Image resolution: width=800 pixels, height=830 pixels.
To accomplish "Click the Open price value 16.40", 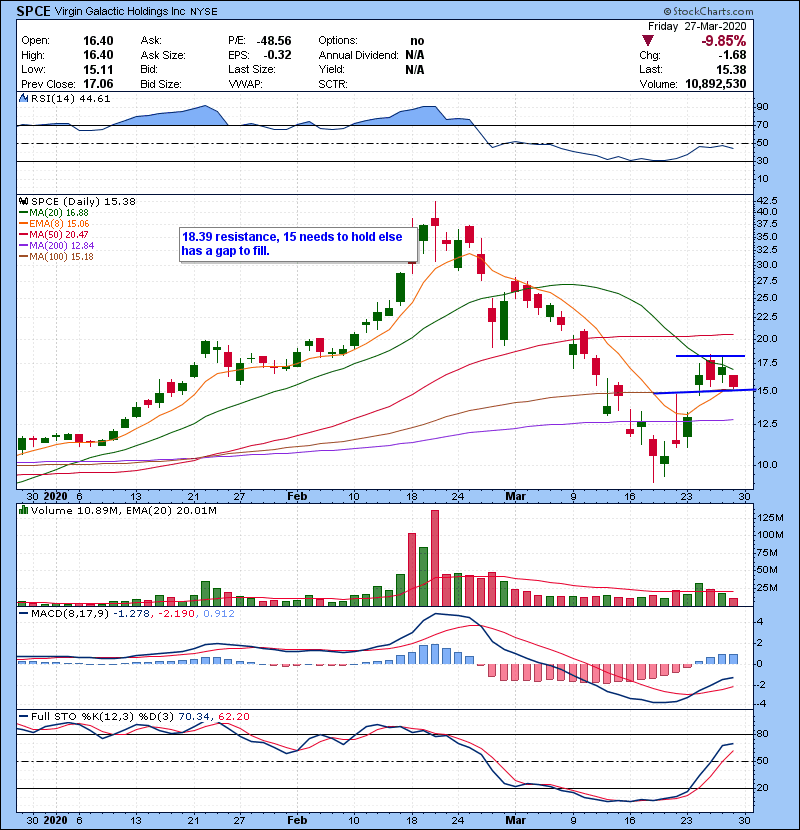I will 98,41.
